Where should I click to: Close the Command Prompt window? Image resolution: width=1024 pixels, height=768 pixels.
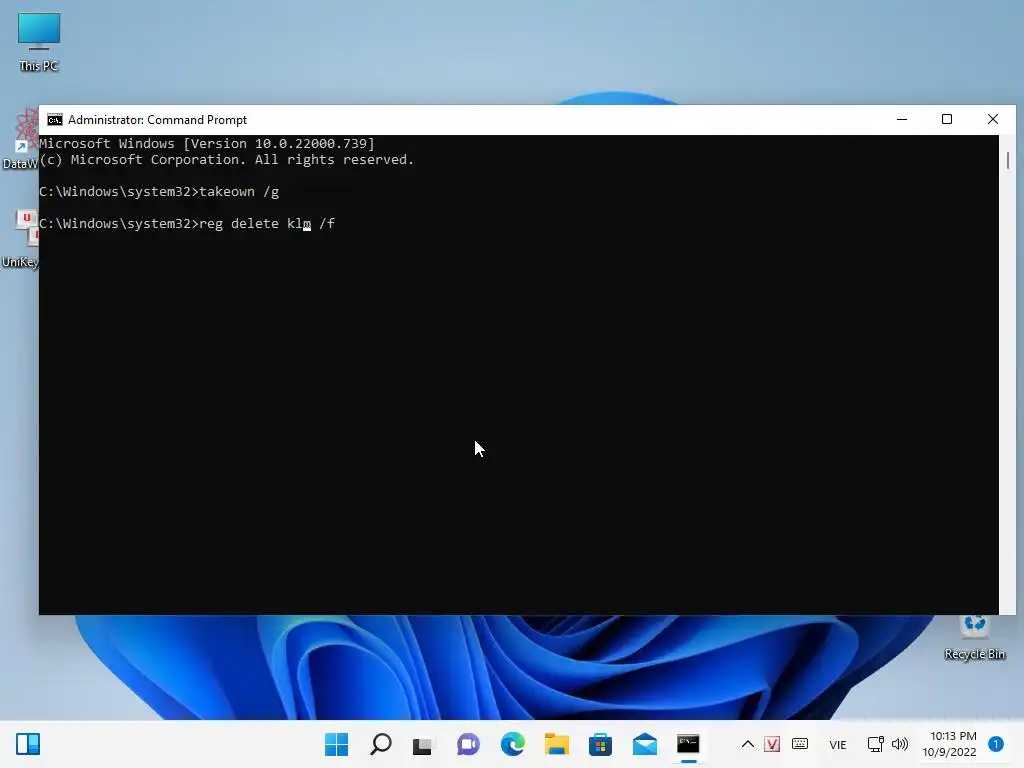click(x=993, y=120)
